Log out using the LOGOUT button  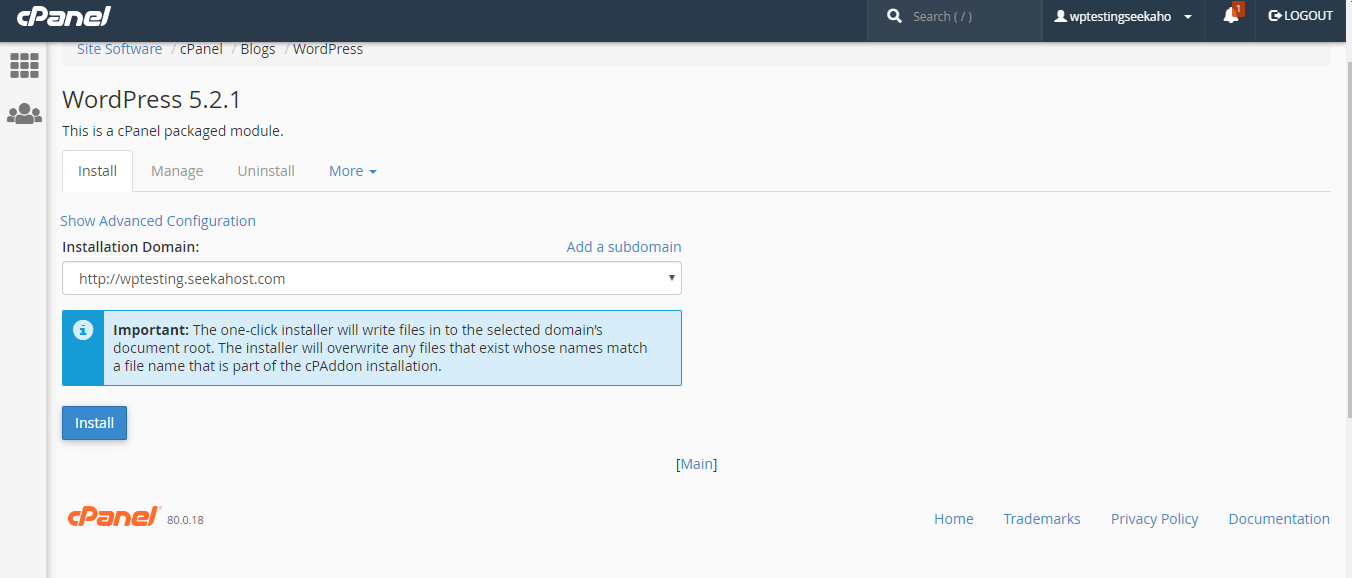coord(1301,16)
